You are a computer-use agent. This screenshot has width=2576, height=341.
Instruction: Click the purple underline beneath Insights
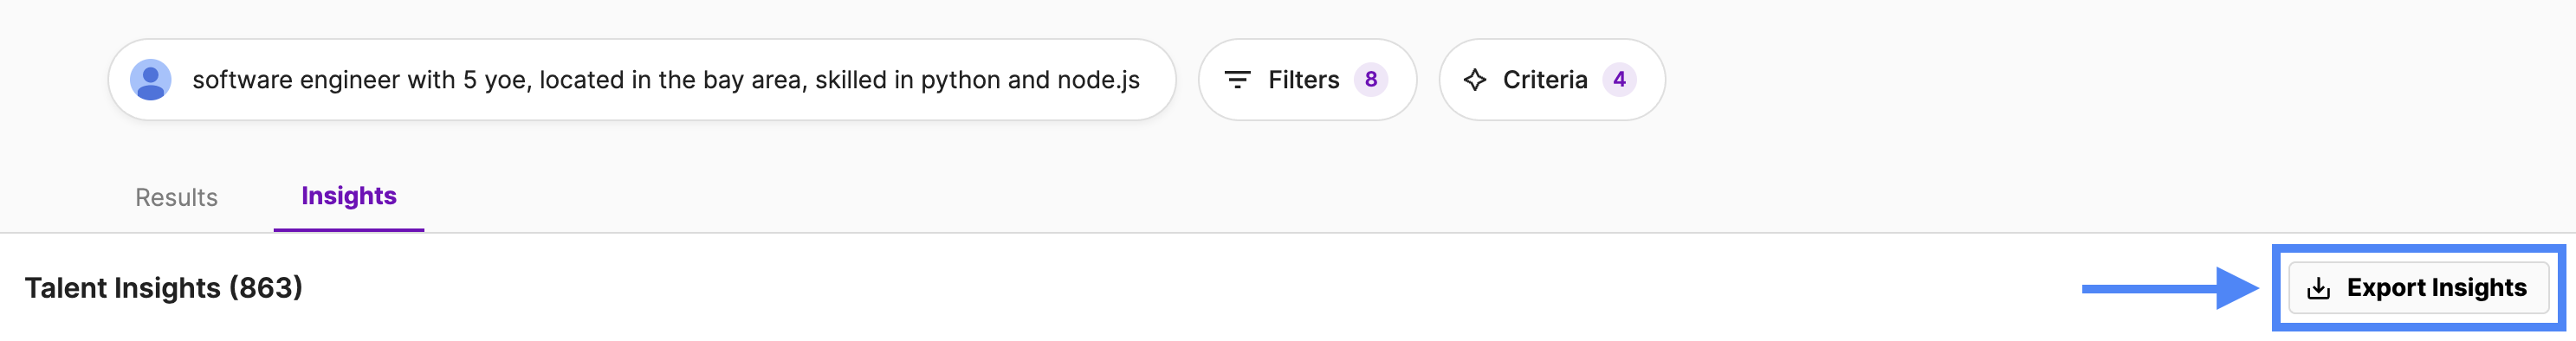click(x=349, y=230)
